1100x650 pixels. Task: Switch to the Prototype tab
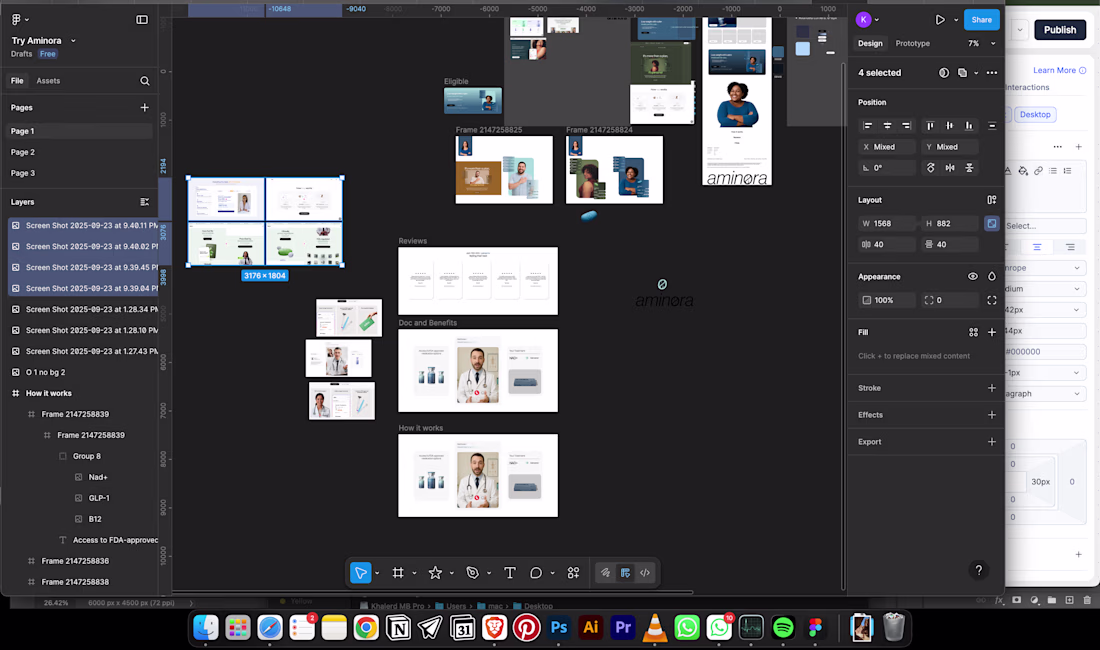pyautogui.click(x=913, y=43)
